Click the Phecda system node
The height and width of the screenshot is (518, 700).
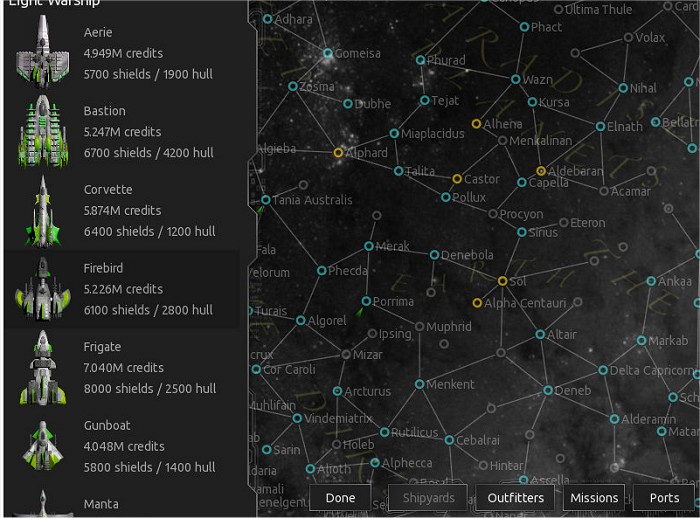[321, 270]
